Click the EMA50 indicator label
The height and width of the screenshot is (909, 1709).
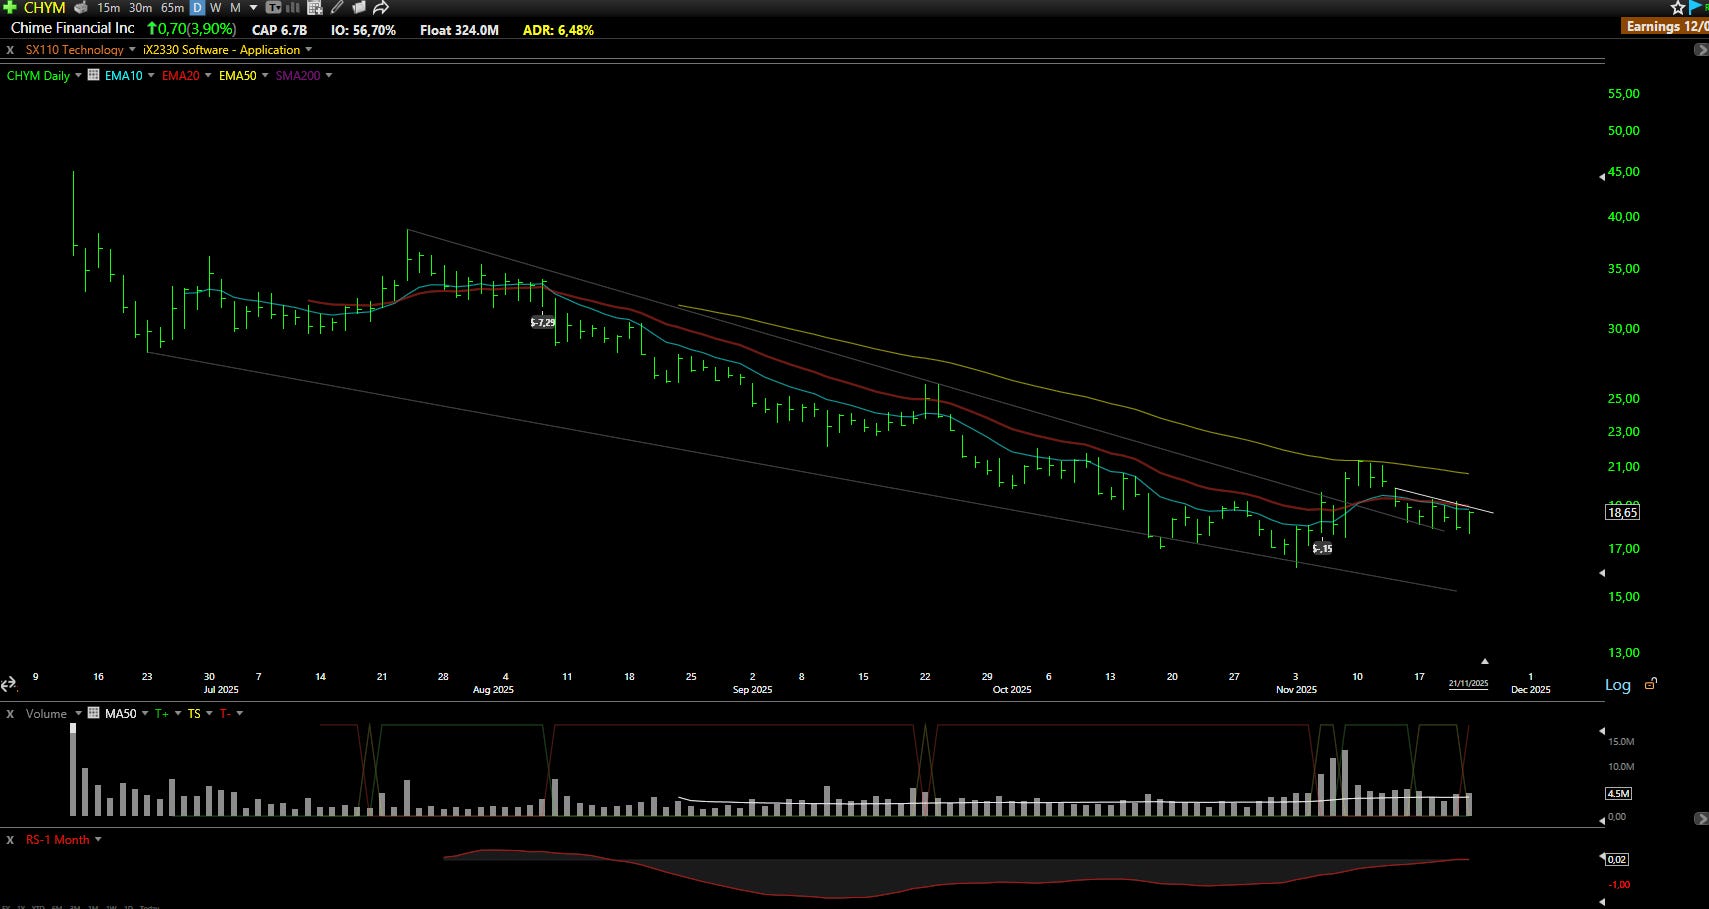(x=237, y=75)
